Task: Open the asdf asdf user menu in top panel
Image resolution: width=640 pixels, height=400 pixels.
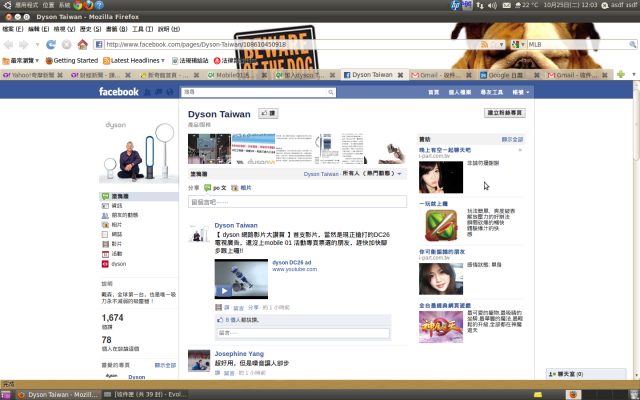Action: pyautogui.click(x=619, y=5)
